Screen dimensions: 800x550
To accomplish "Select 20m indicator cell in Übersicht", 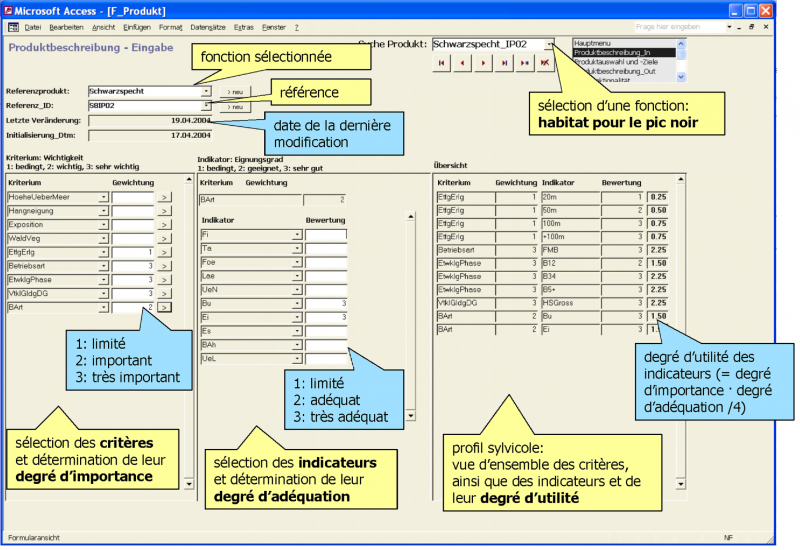I will click(x=571, y=197).
